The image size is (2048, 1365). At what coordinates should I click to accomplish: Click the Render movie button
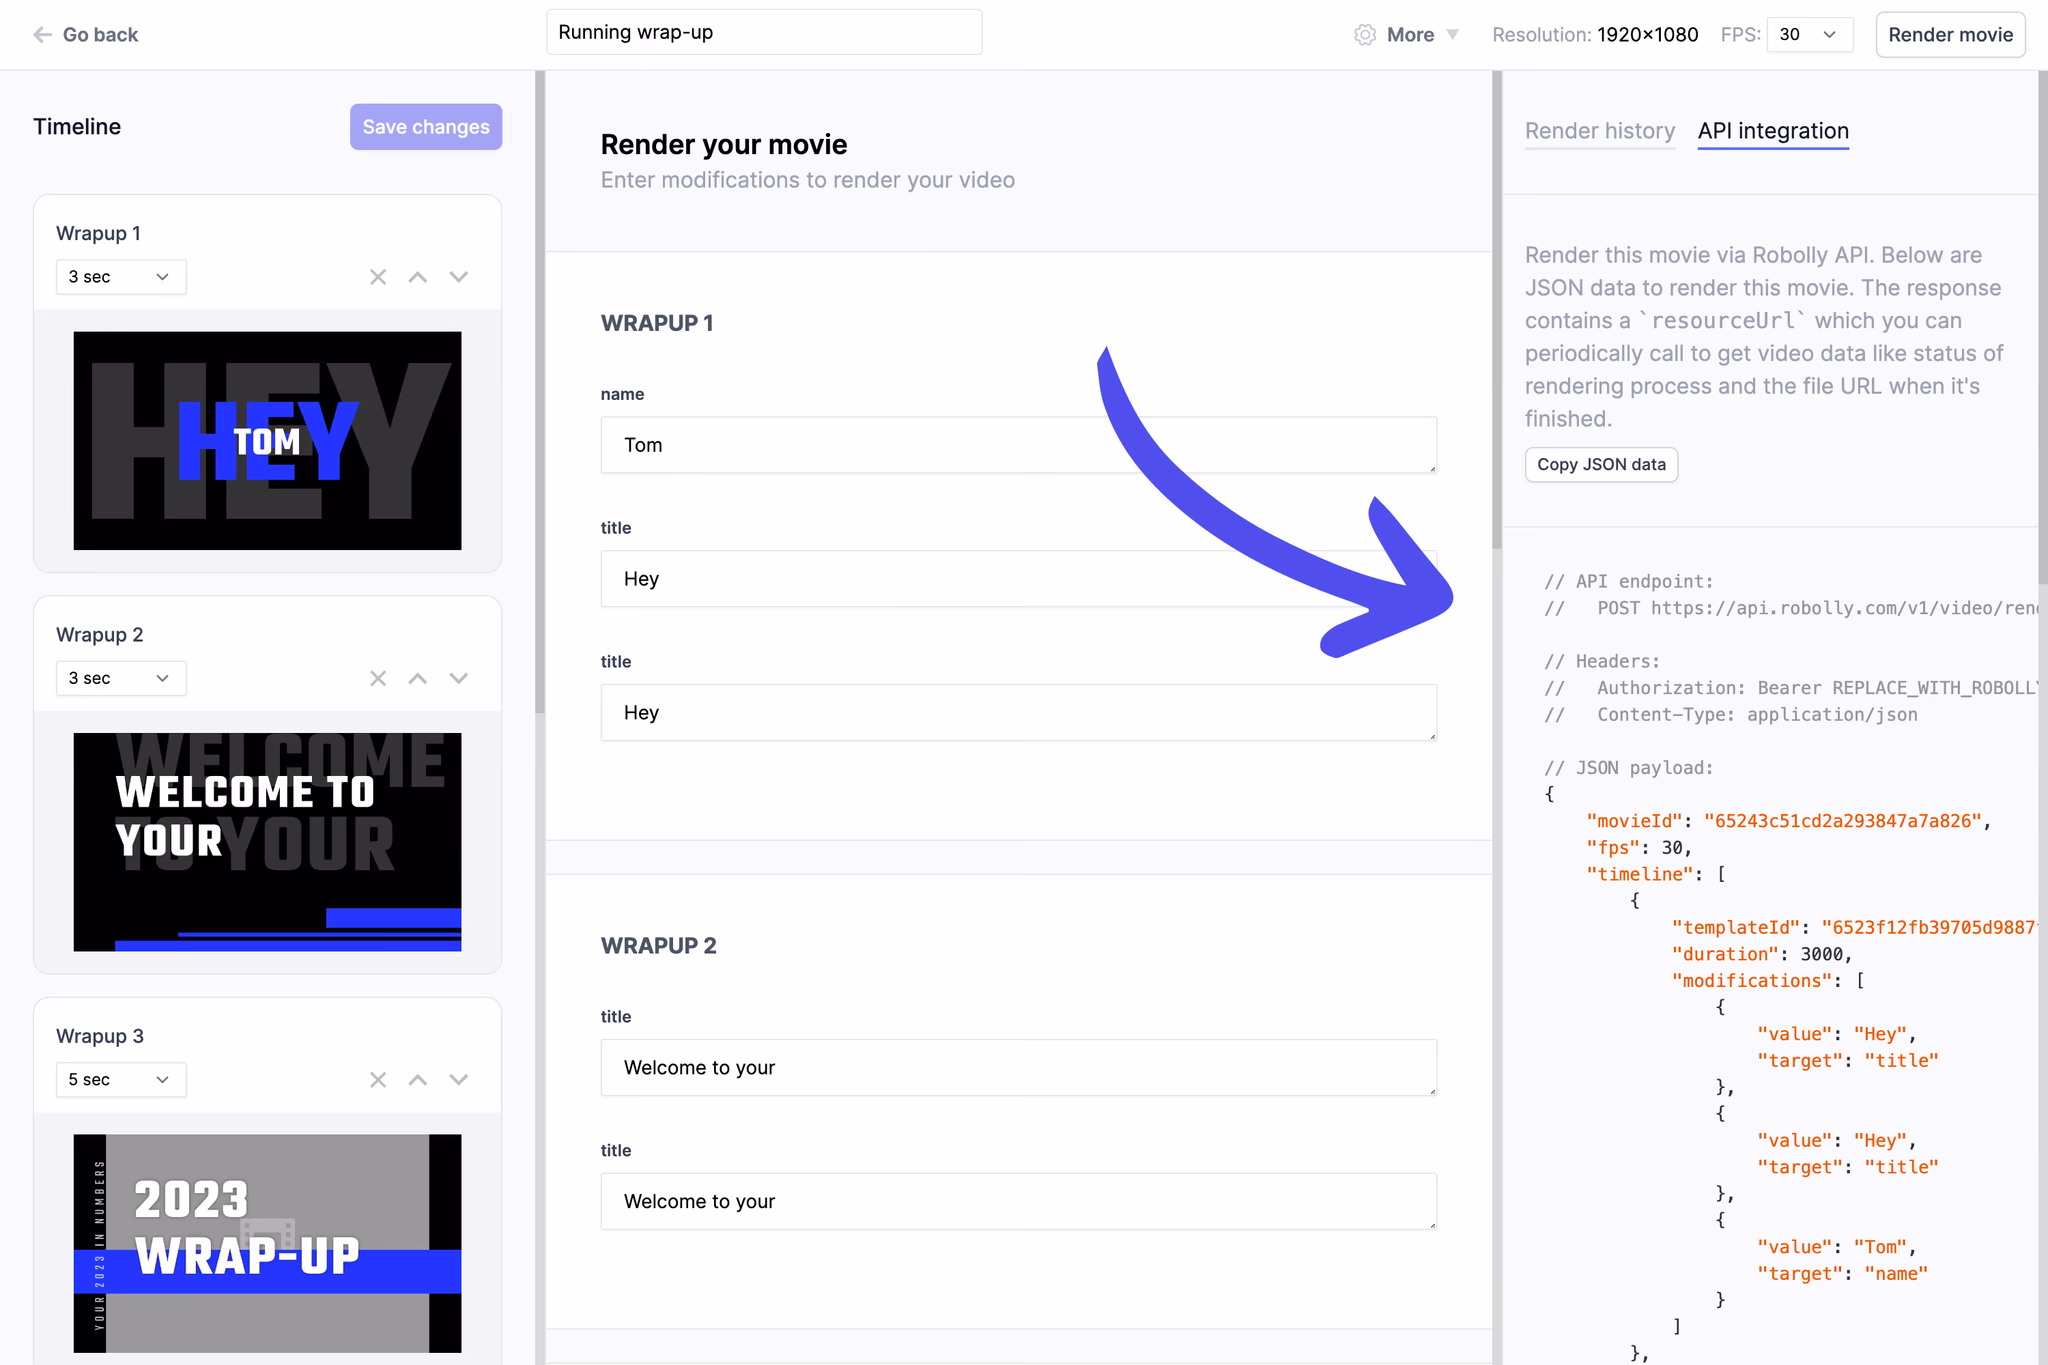click(x=1949, y=35)
